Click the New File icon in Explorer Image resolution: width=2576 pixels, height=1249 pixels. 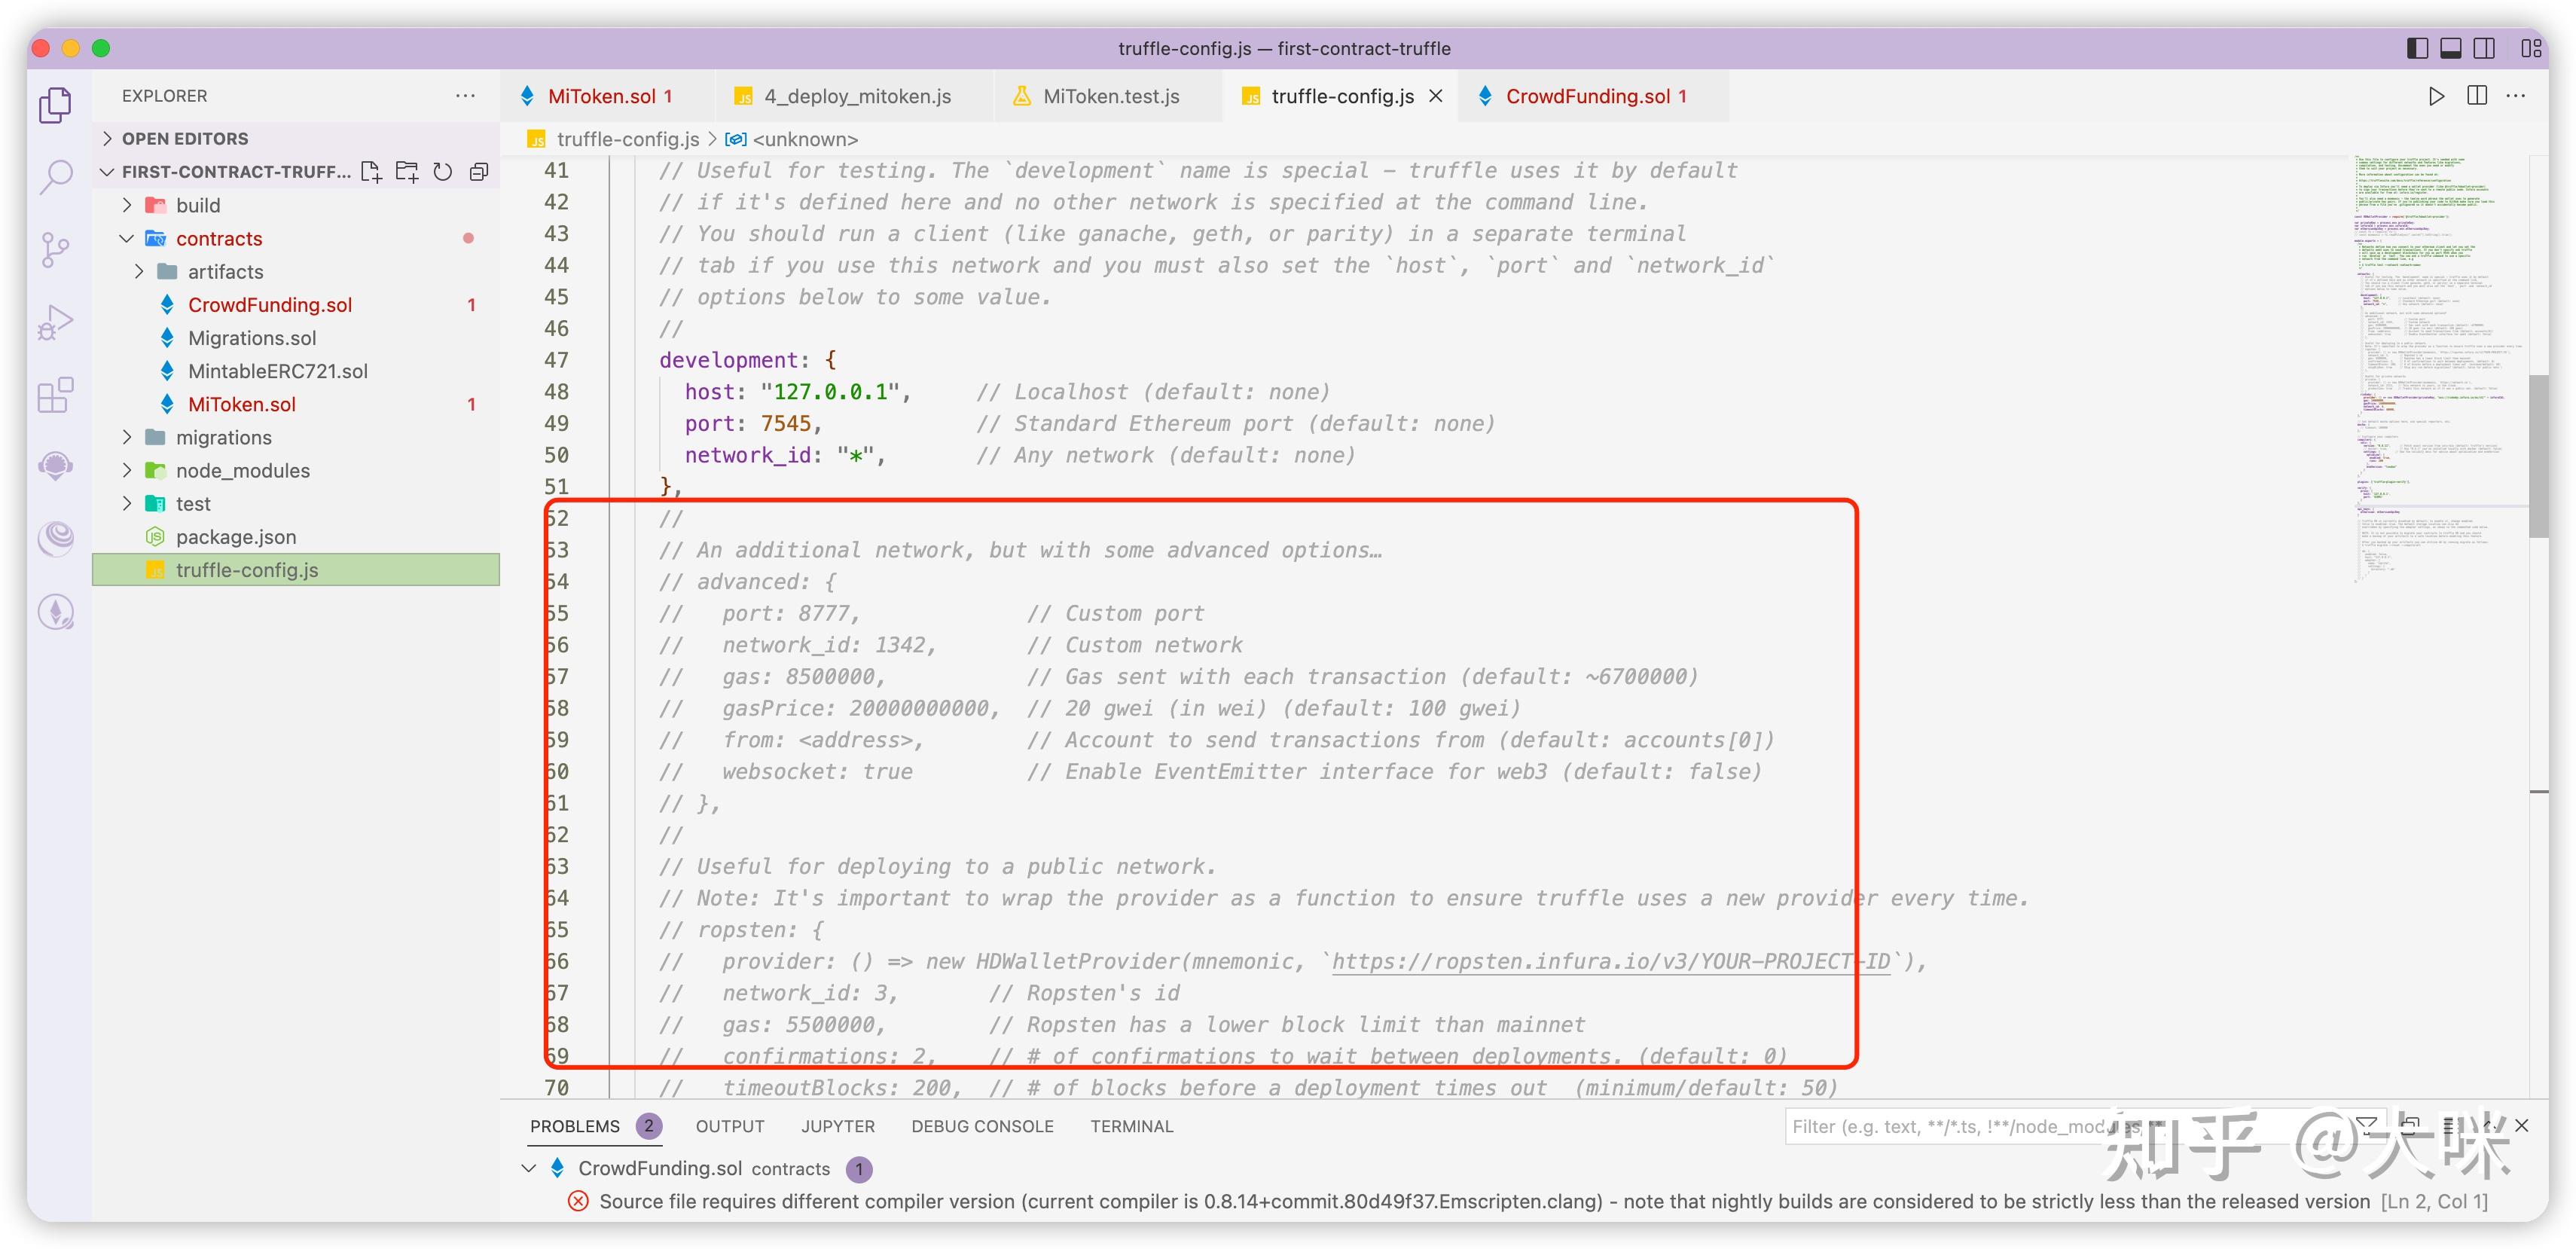click(371, 172)
